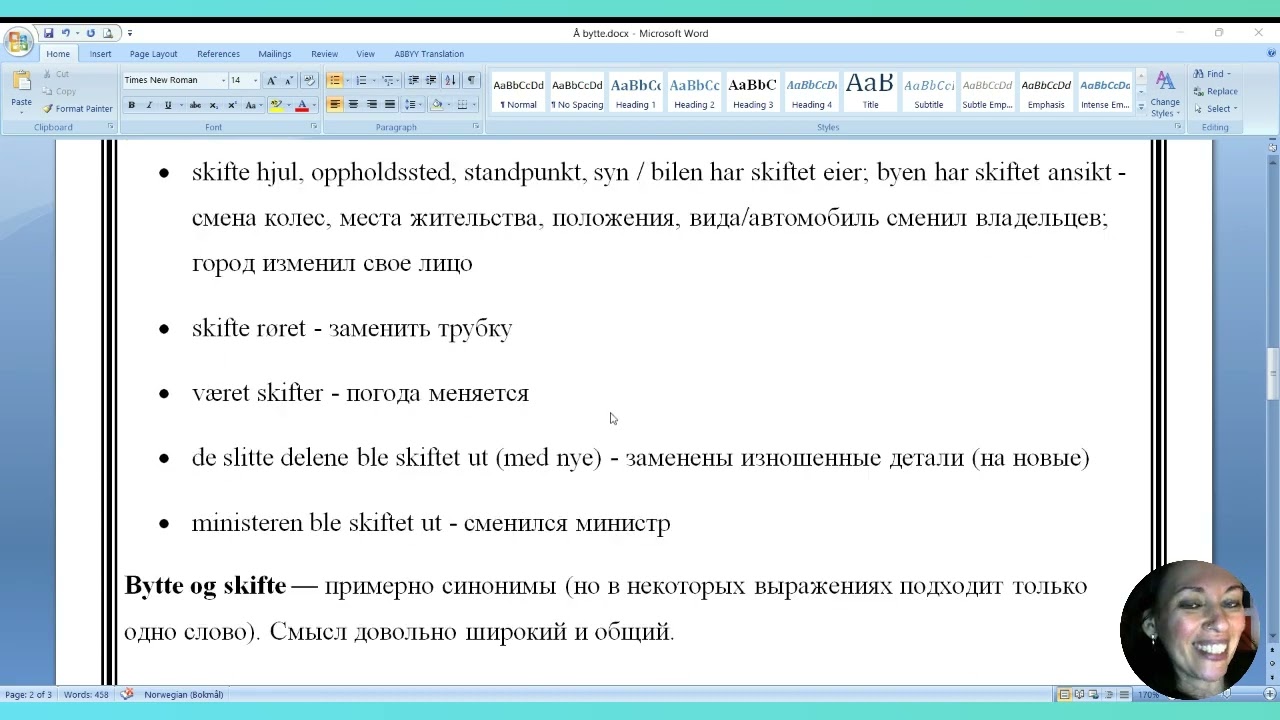Decrease paragraph indent

tap(413, 80)
